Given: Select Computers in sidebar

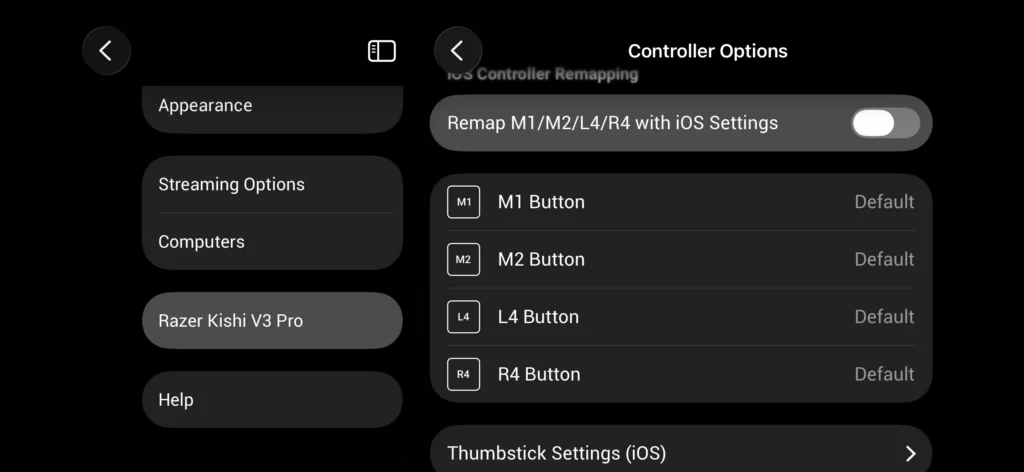Looking at the screenshot, I should point(272,242).
